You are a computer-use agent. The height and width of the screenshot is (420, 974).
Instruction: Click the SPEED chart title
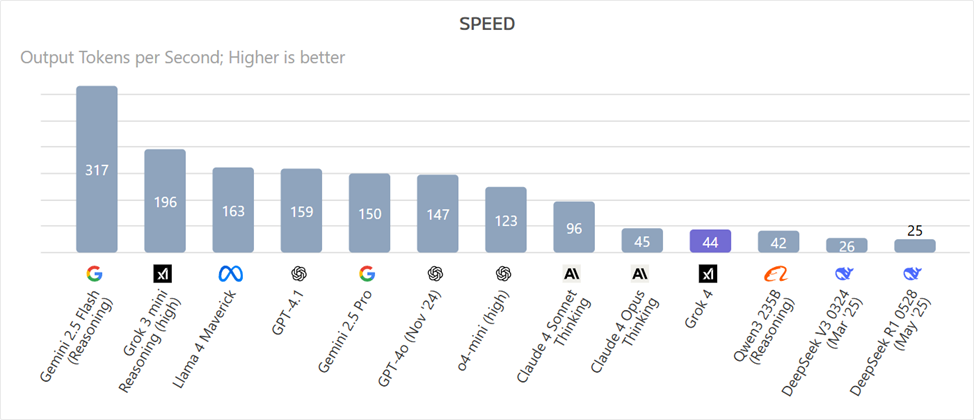point(487,24)
